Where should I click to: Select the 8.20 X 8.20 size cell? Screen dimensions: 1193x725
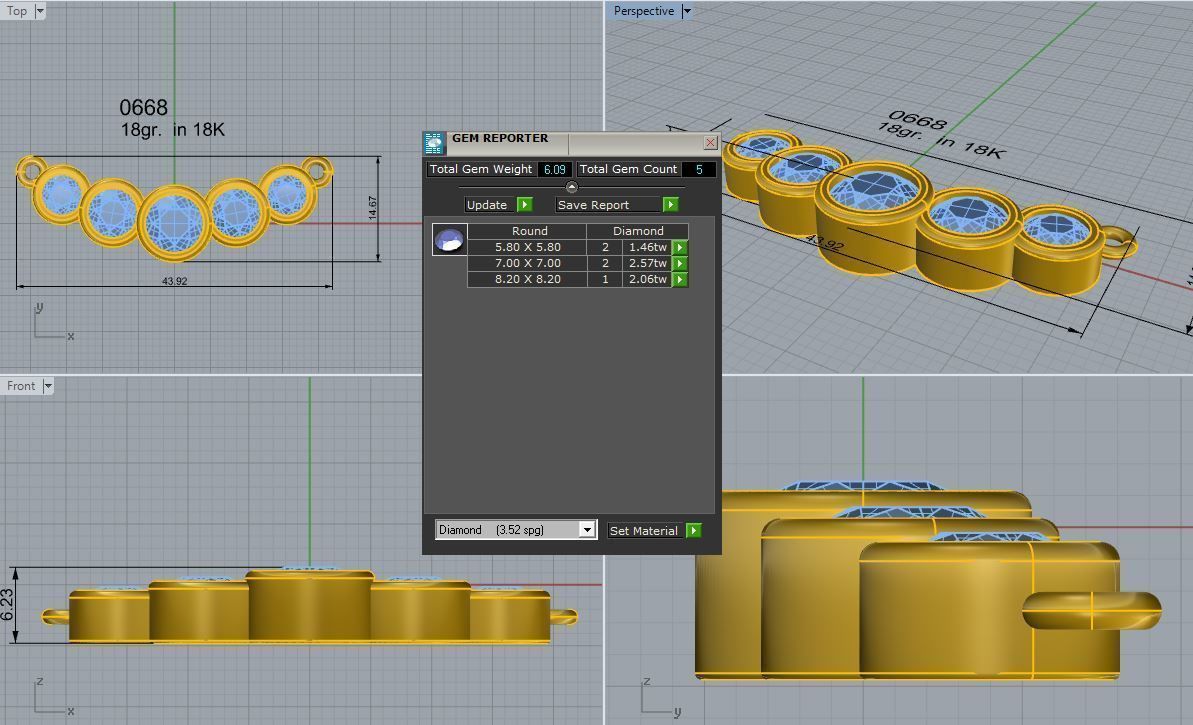[x=527, y=279]
